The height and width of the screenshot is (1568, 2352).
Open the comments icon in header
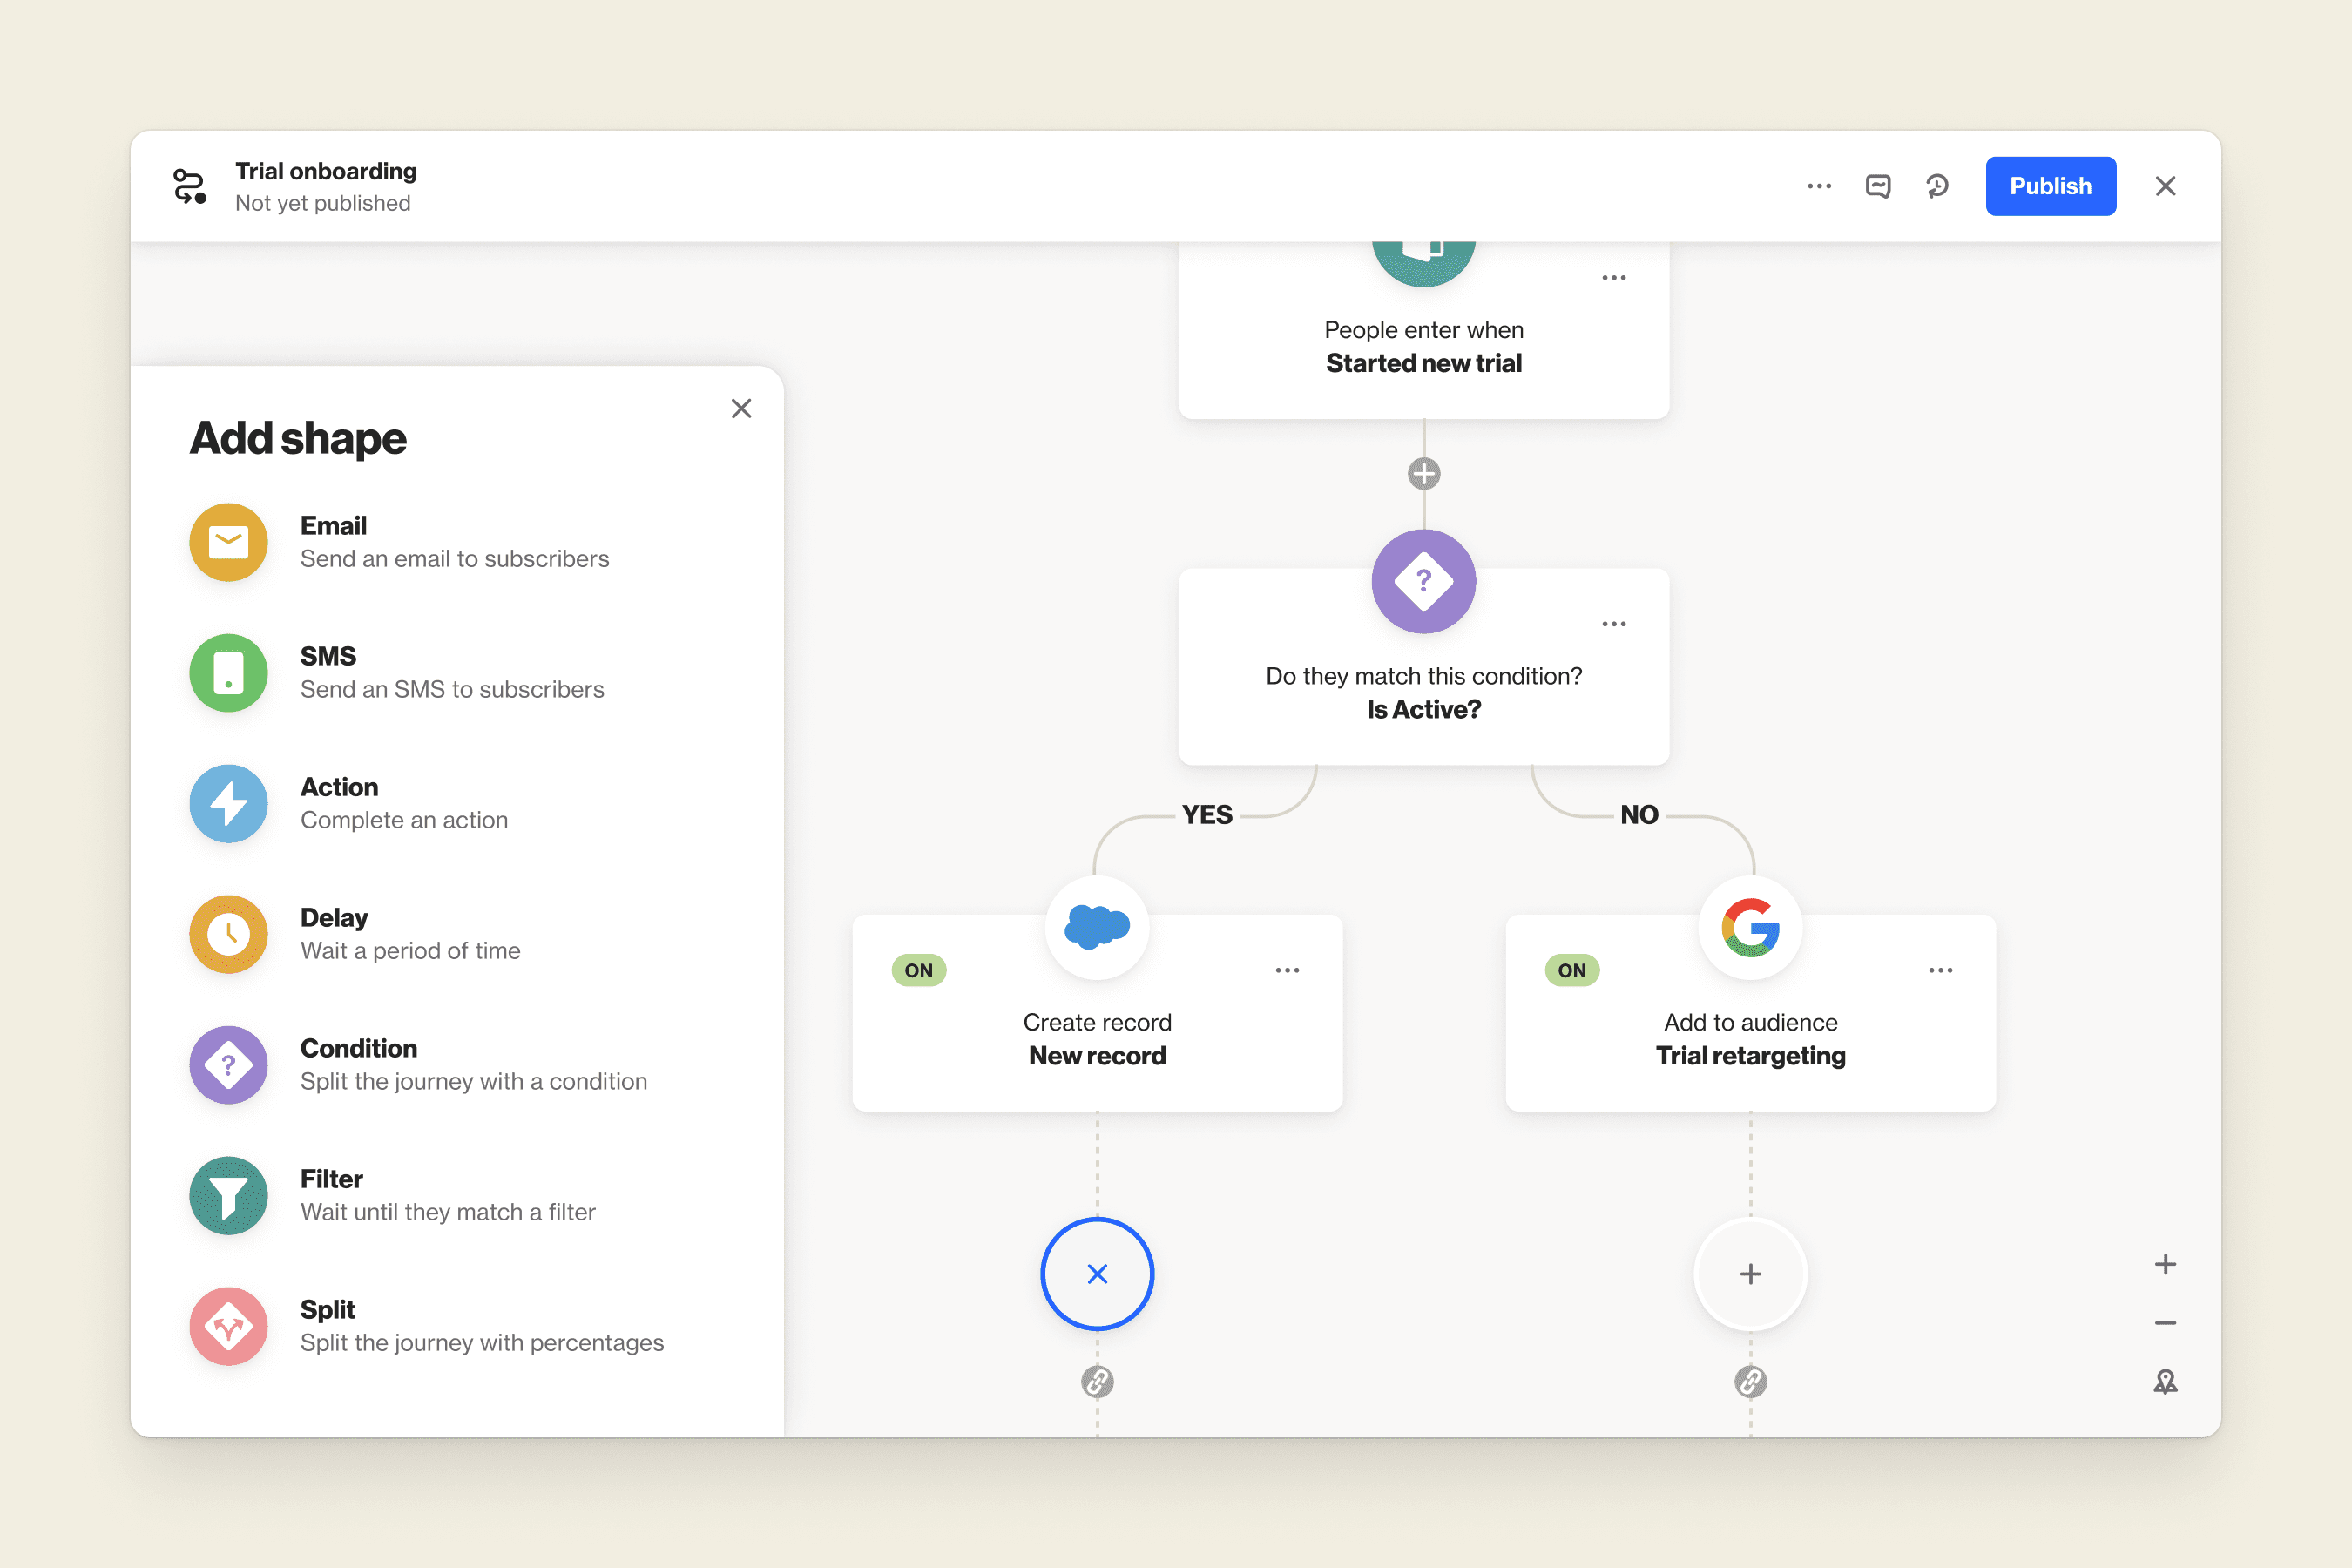1878,186
